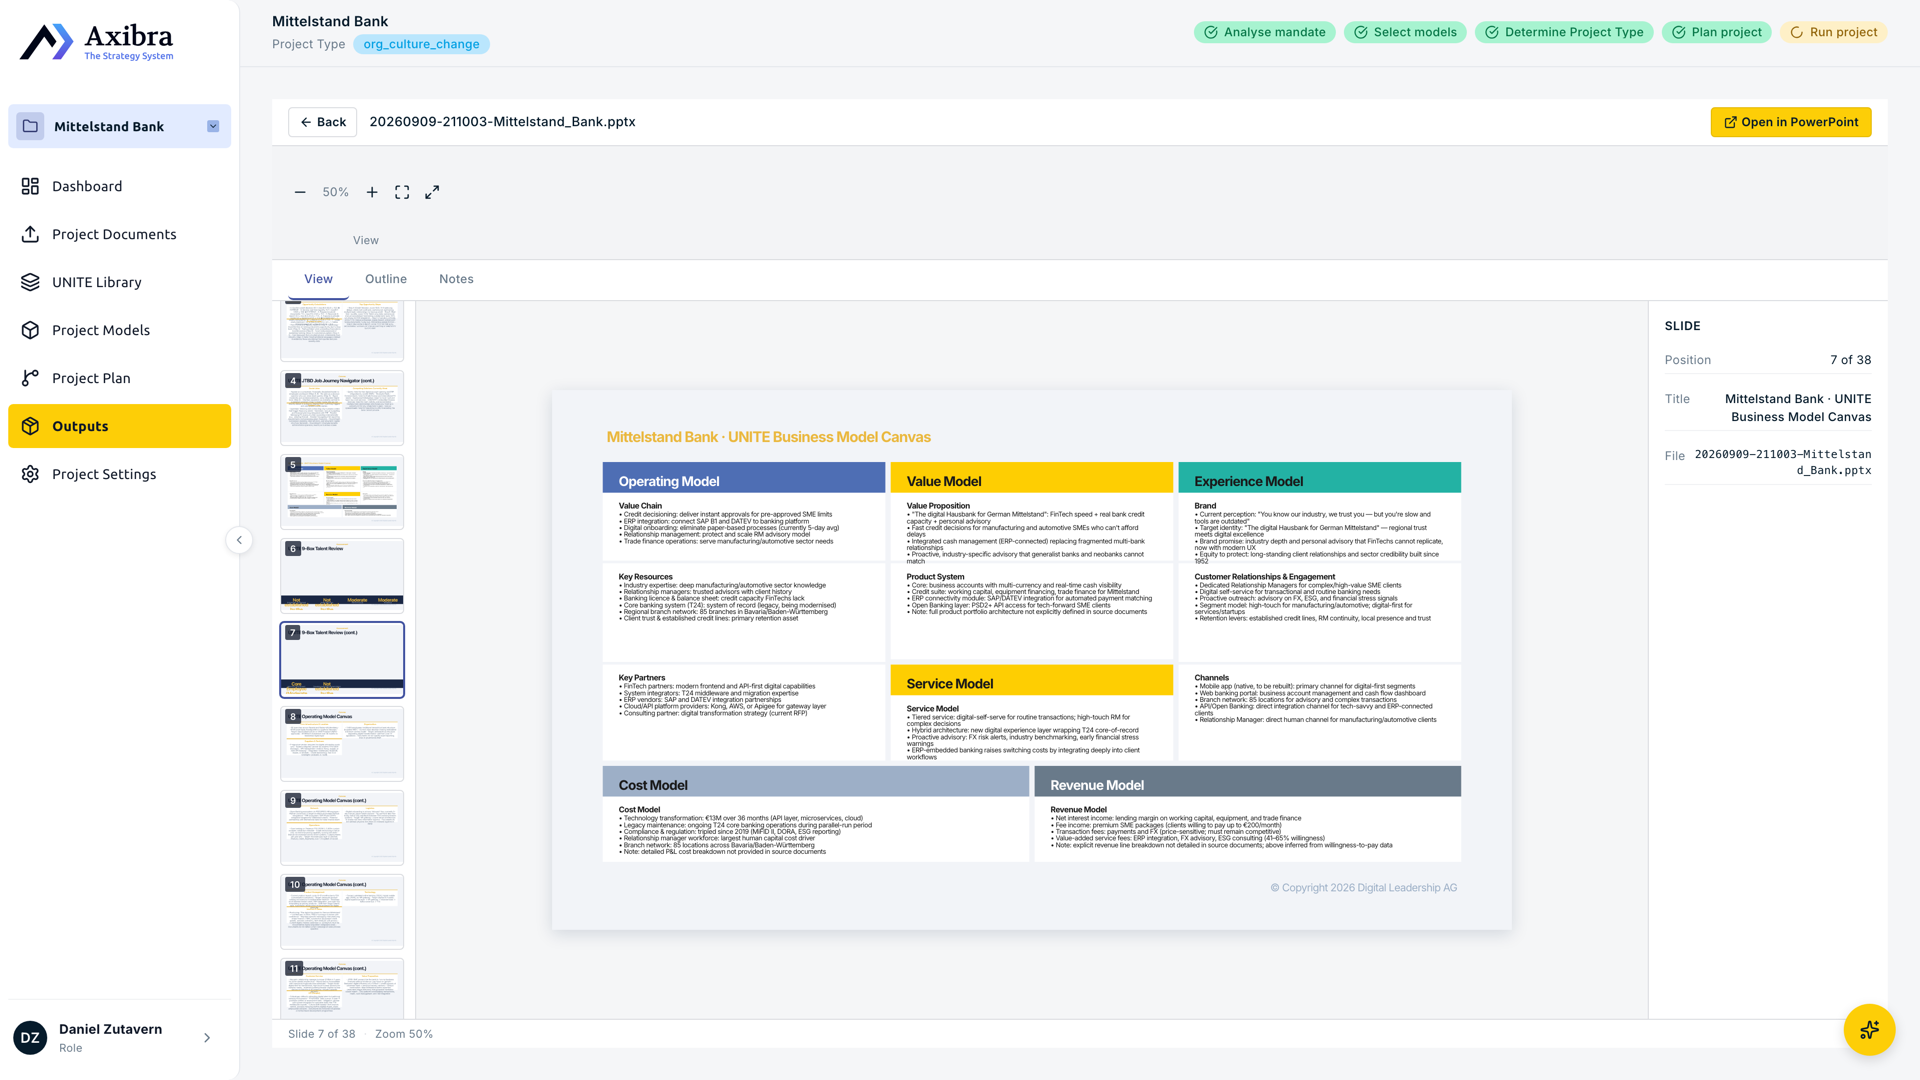Click the fit-to-screen icon
Viewport: 1920px width, 1080px height.
click(402, 192)
